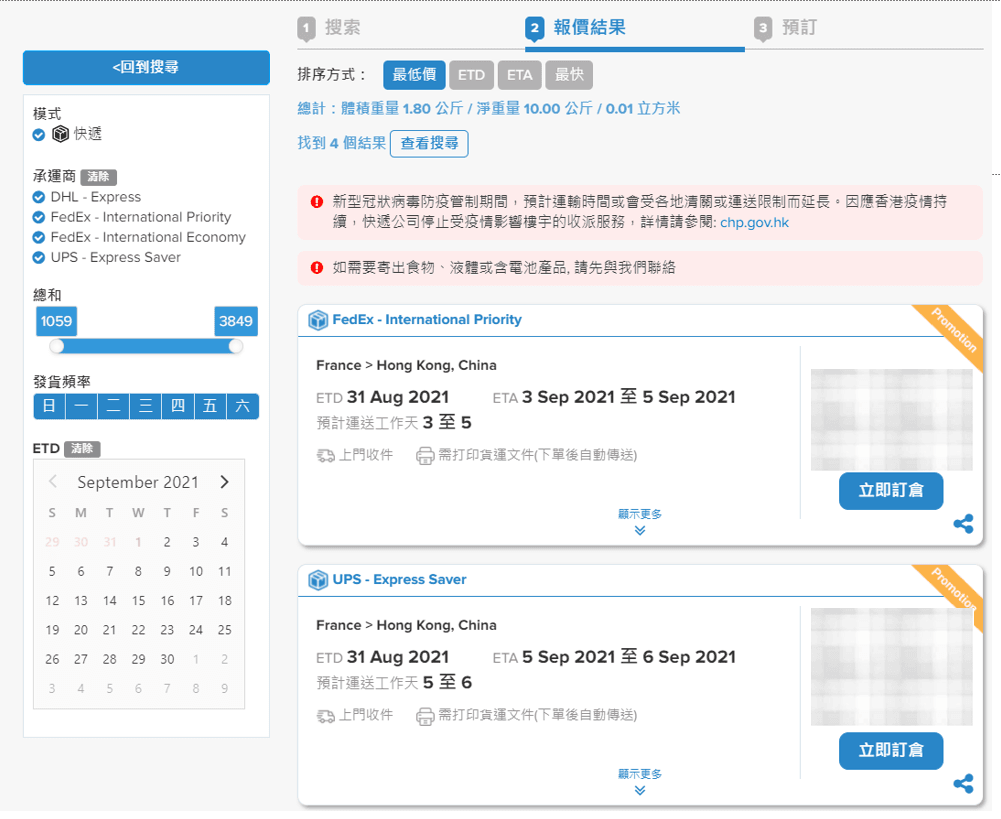This screenshot has width=1001, height=819.
Task: Toggle Monday (一) shipping frequency
Action: pos(82,406)
